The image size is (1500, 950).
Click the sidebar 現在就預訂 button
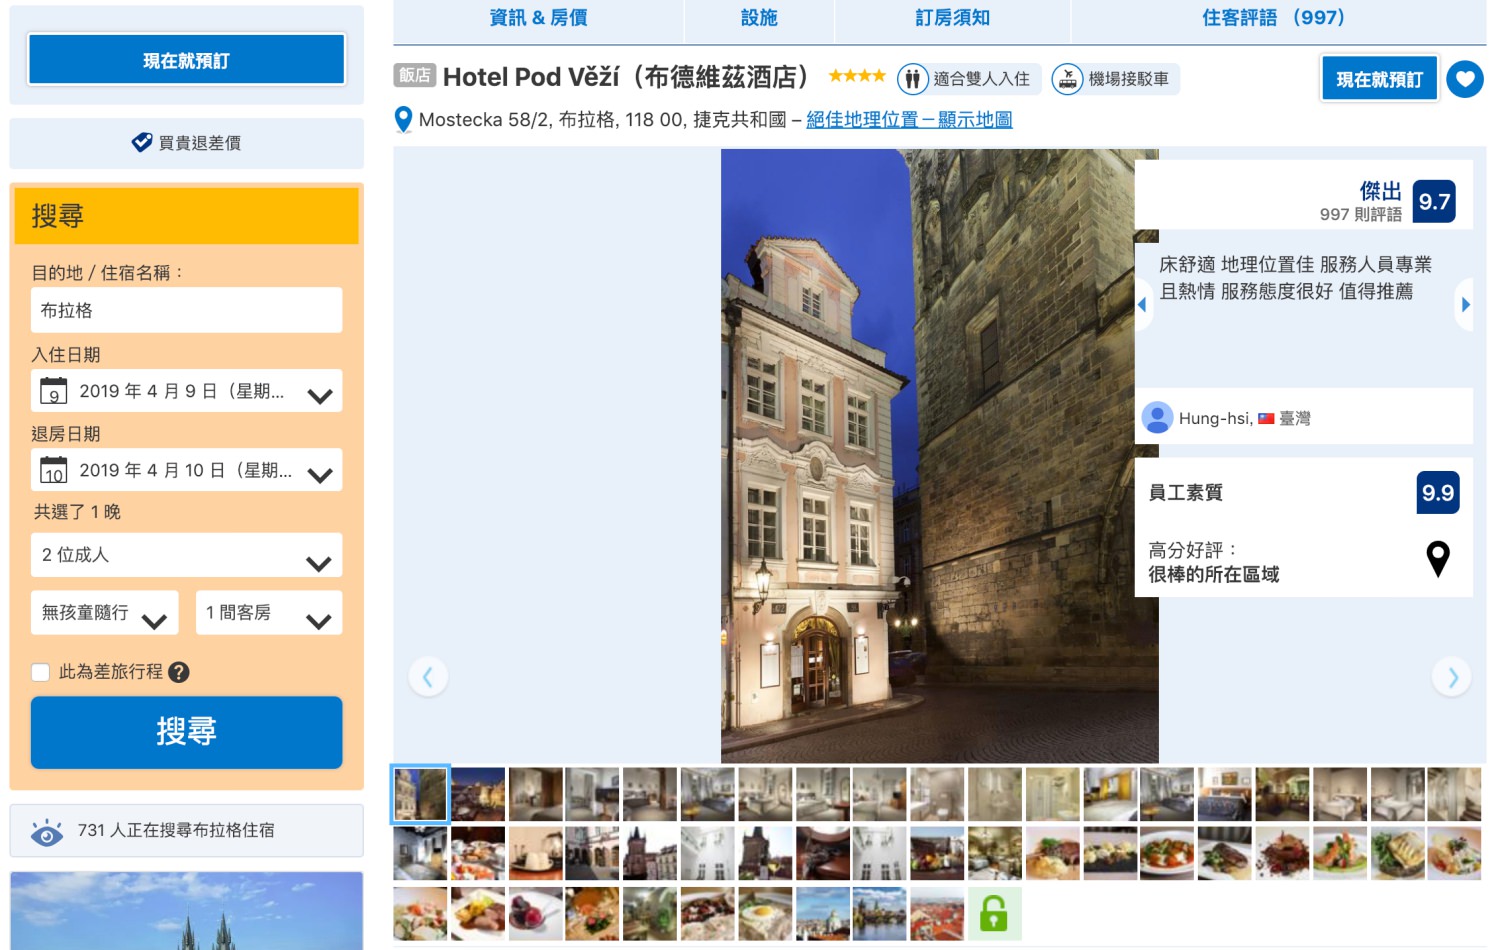(x=187, y=60)
